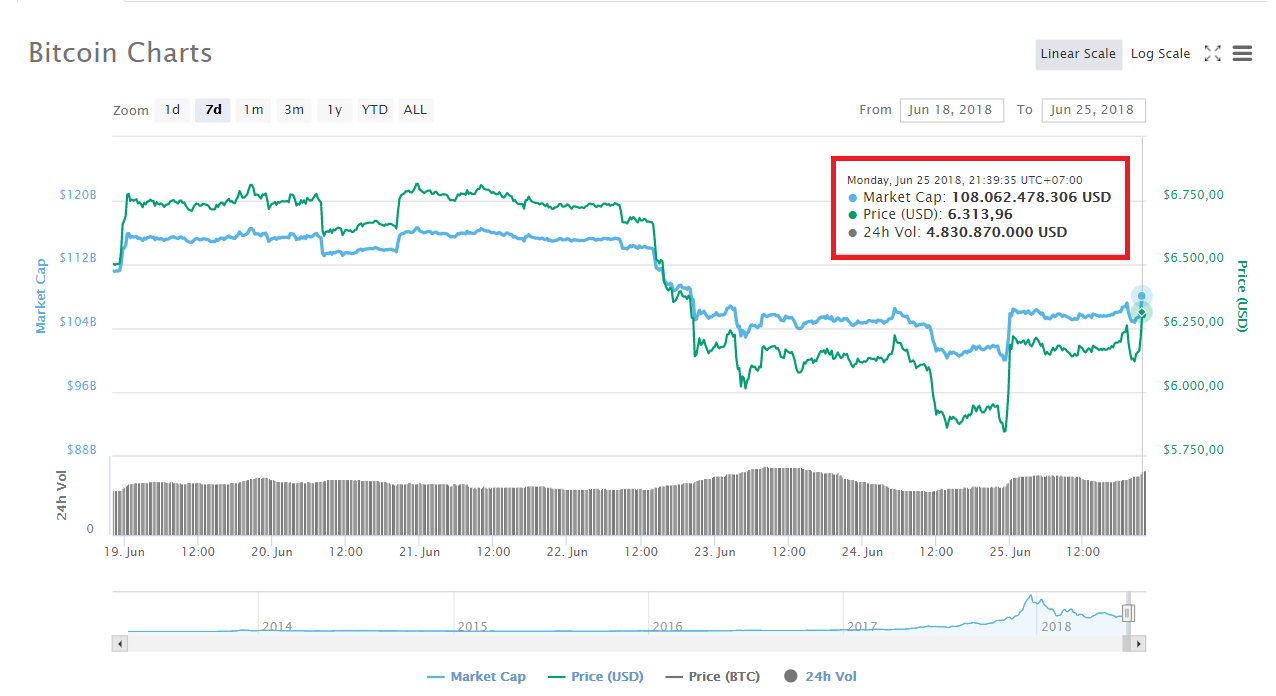Viewport: 1276px width, 696px height.
Task: Select the YTD zoom preset
Action: click(374, 110)
